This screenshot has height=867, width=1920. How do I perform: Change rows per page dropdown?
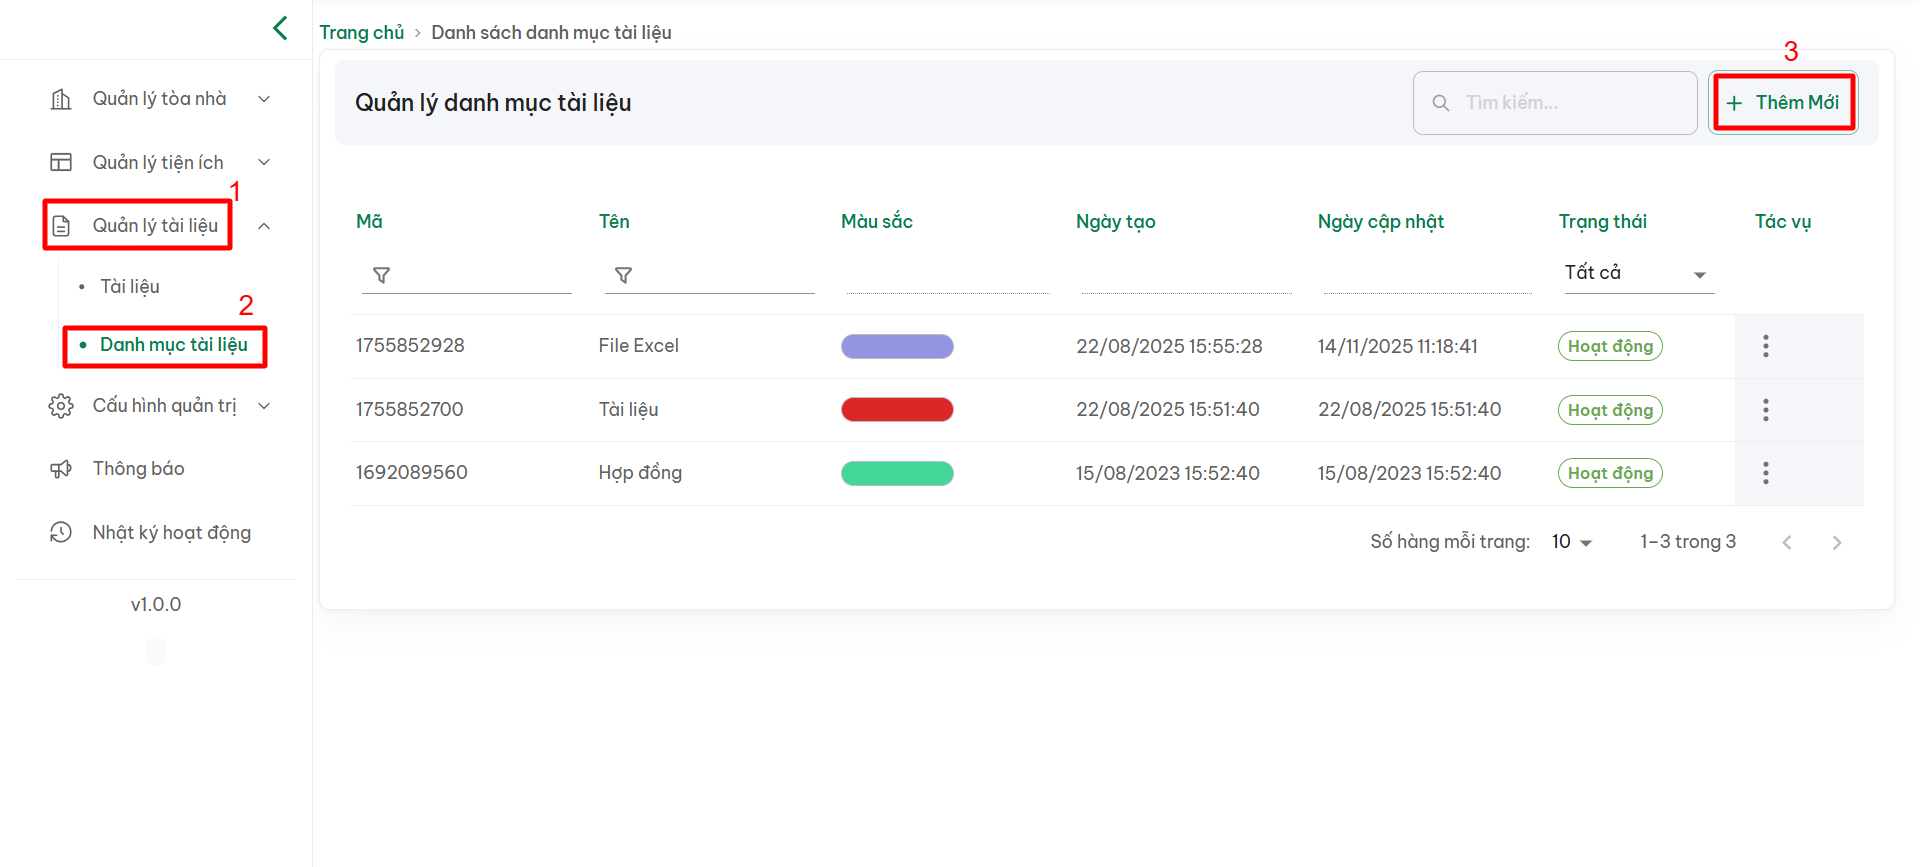(1572, 542)
